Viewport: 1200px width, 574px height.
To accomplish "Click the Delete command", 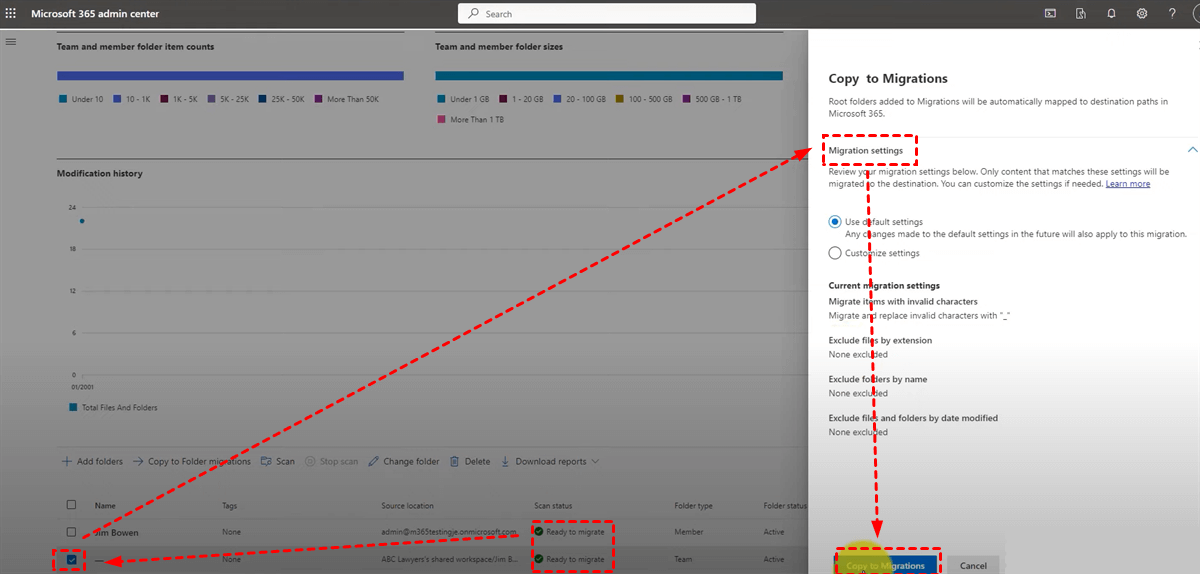I will pyautogui.click(x=470, y=462).
